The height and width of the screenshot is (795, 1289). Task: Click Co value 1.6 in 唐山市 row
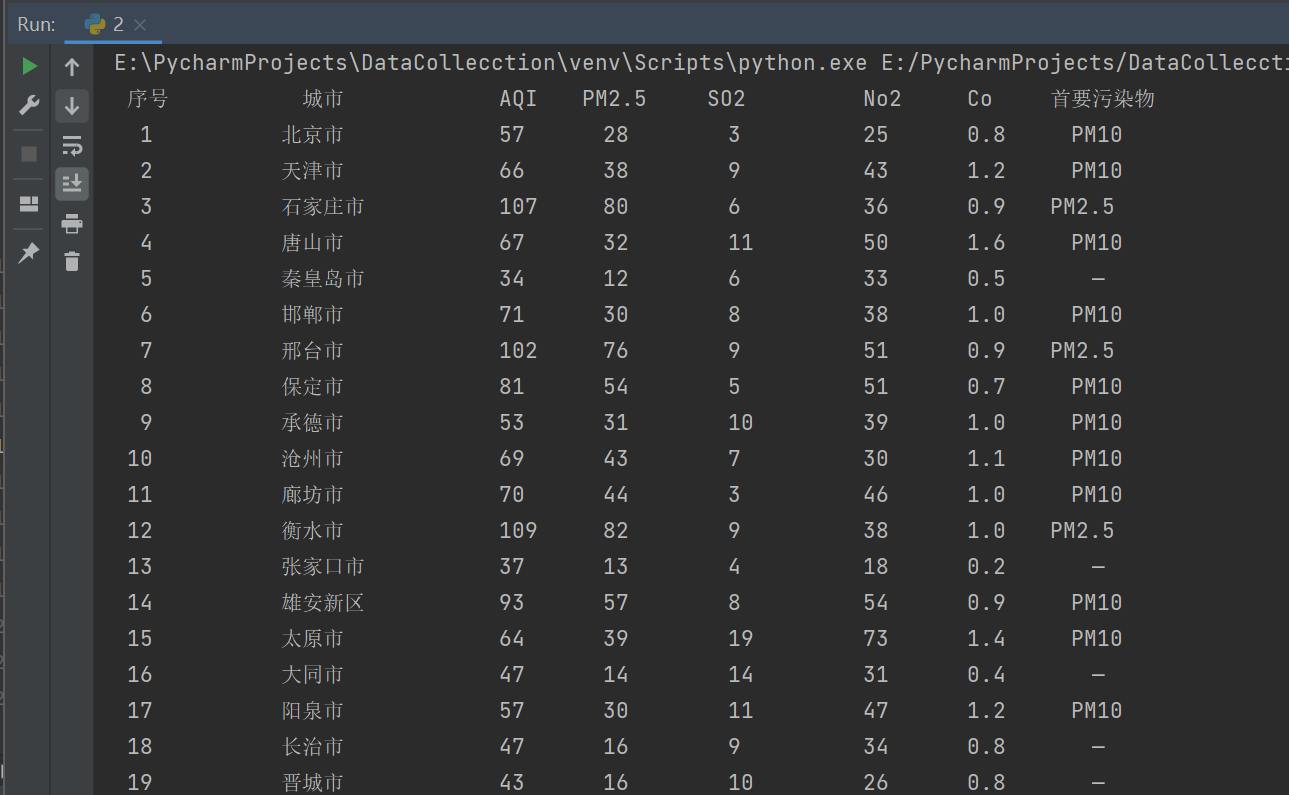tap(986, 243)
